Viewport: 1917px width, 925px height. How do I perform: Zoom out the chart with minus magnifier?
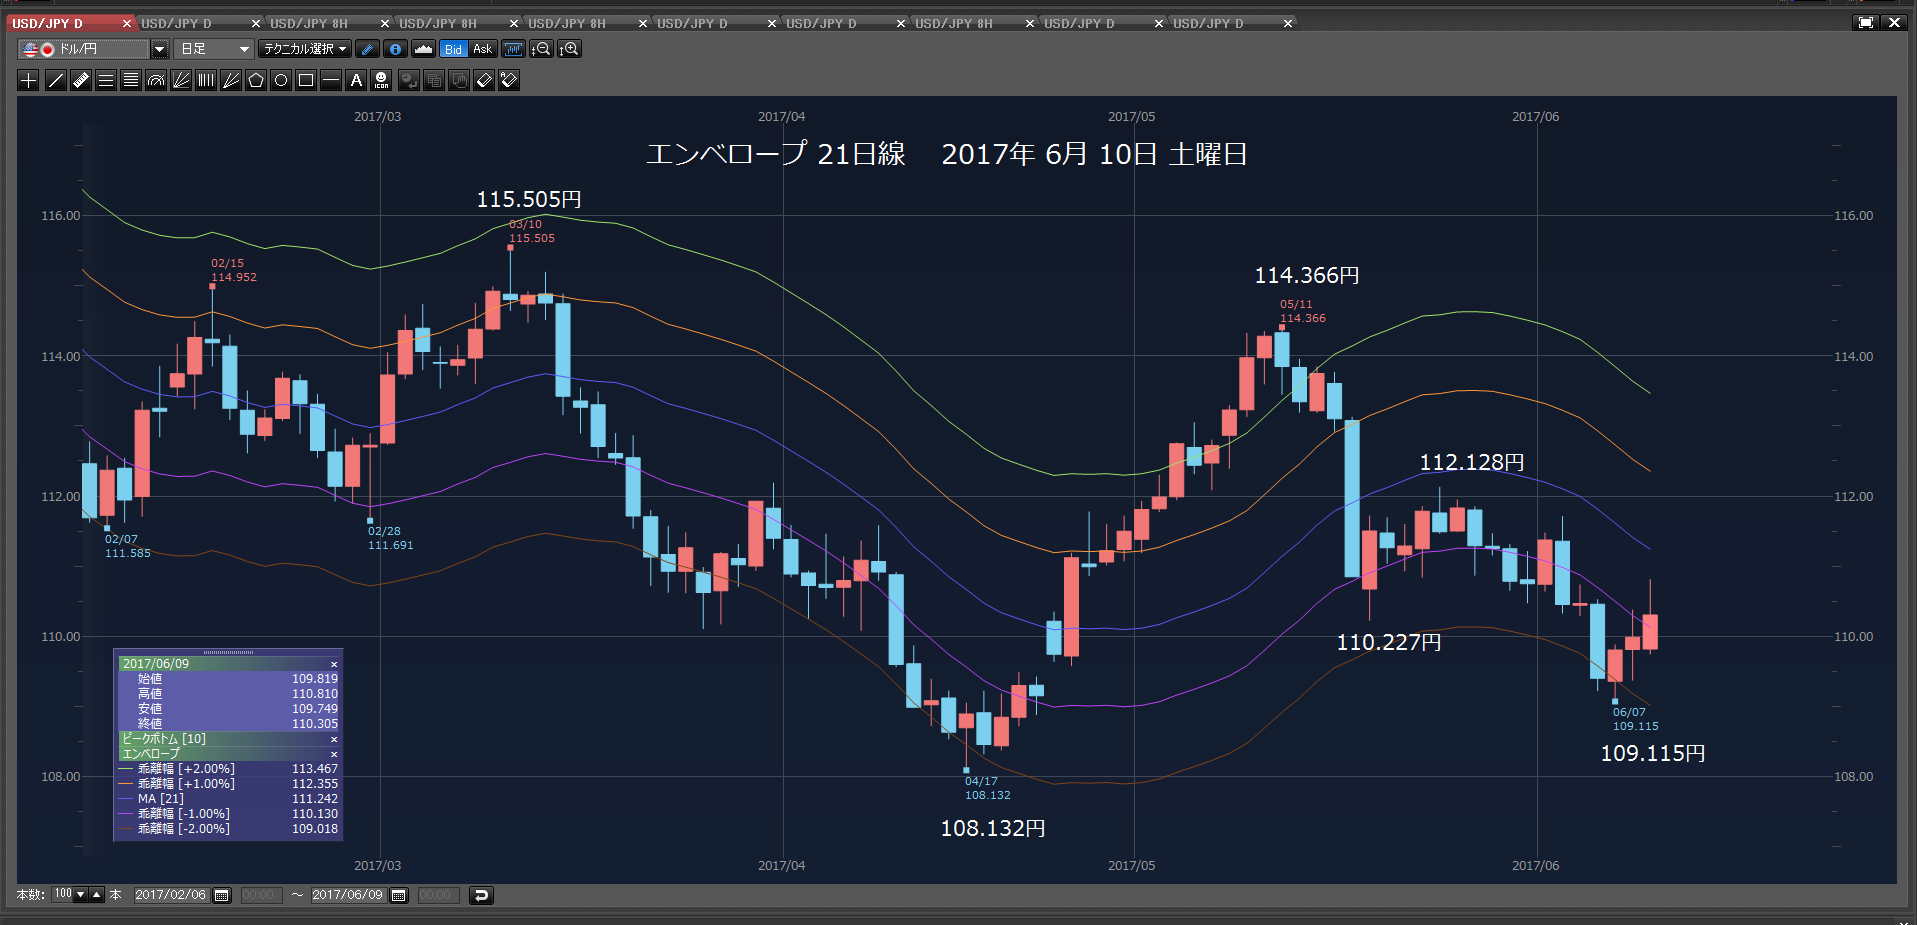coord(541,49)
